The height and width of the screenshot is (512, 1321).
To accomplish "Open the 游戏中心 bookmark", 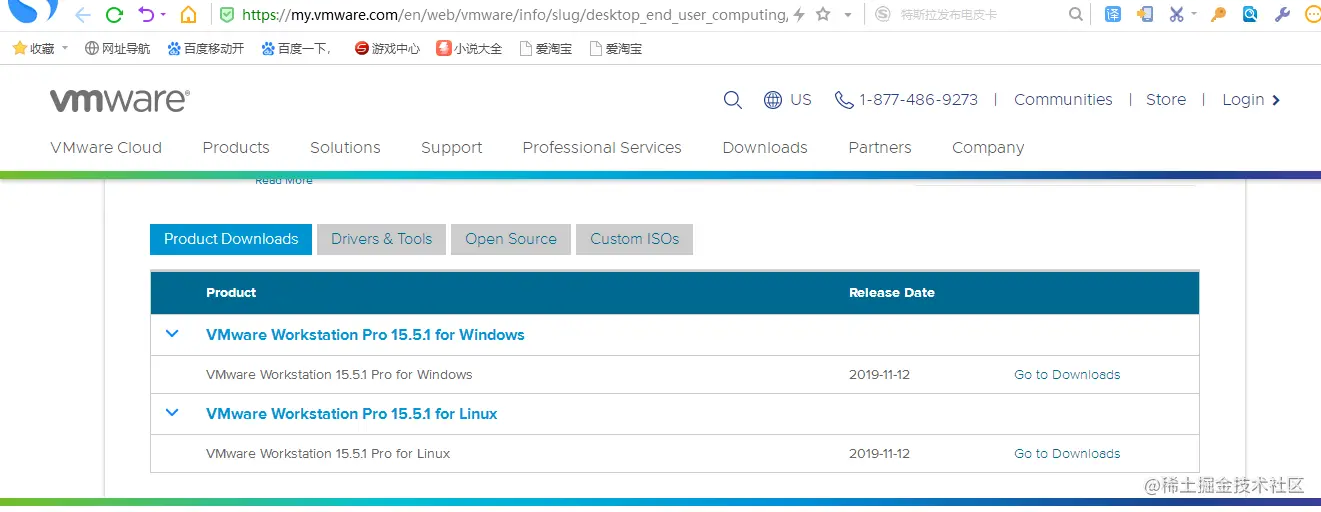I will coord(387,48).
